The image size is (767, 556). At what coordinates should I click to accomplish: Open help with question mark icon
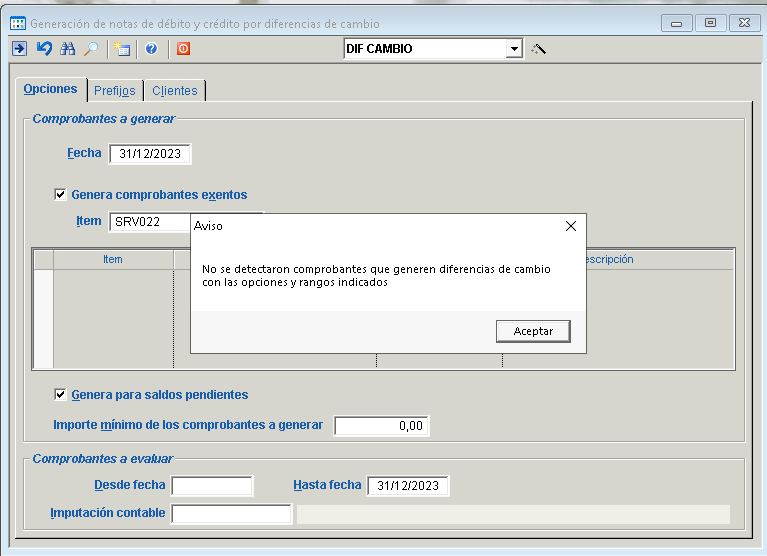coord(151,48)
